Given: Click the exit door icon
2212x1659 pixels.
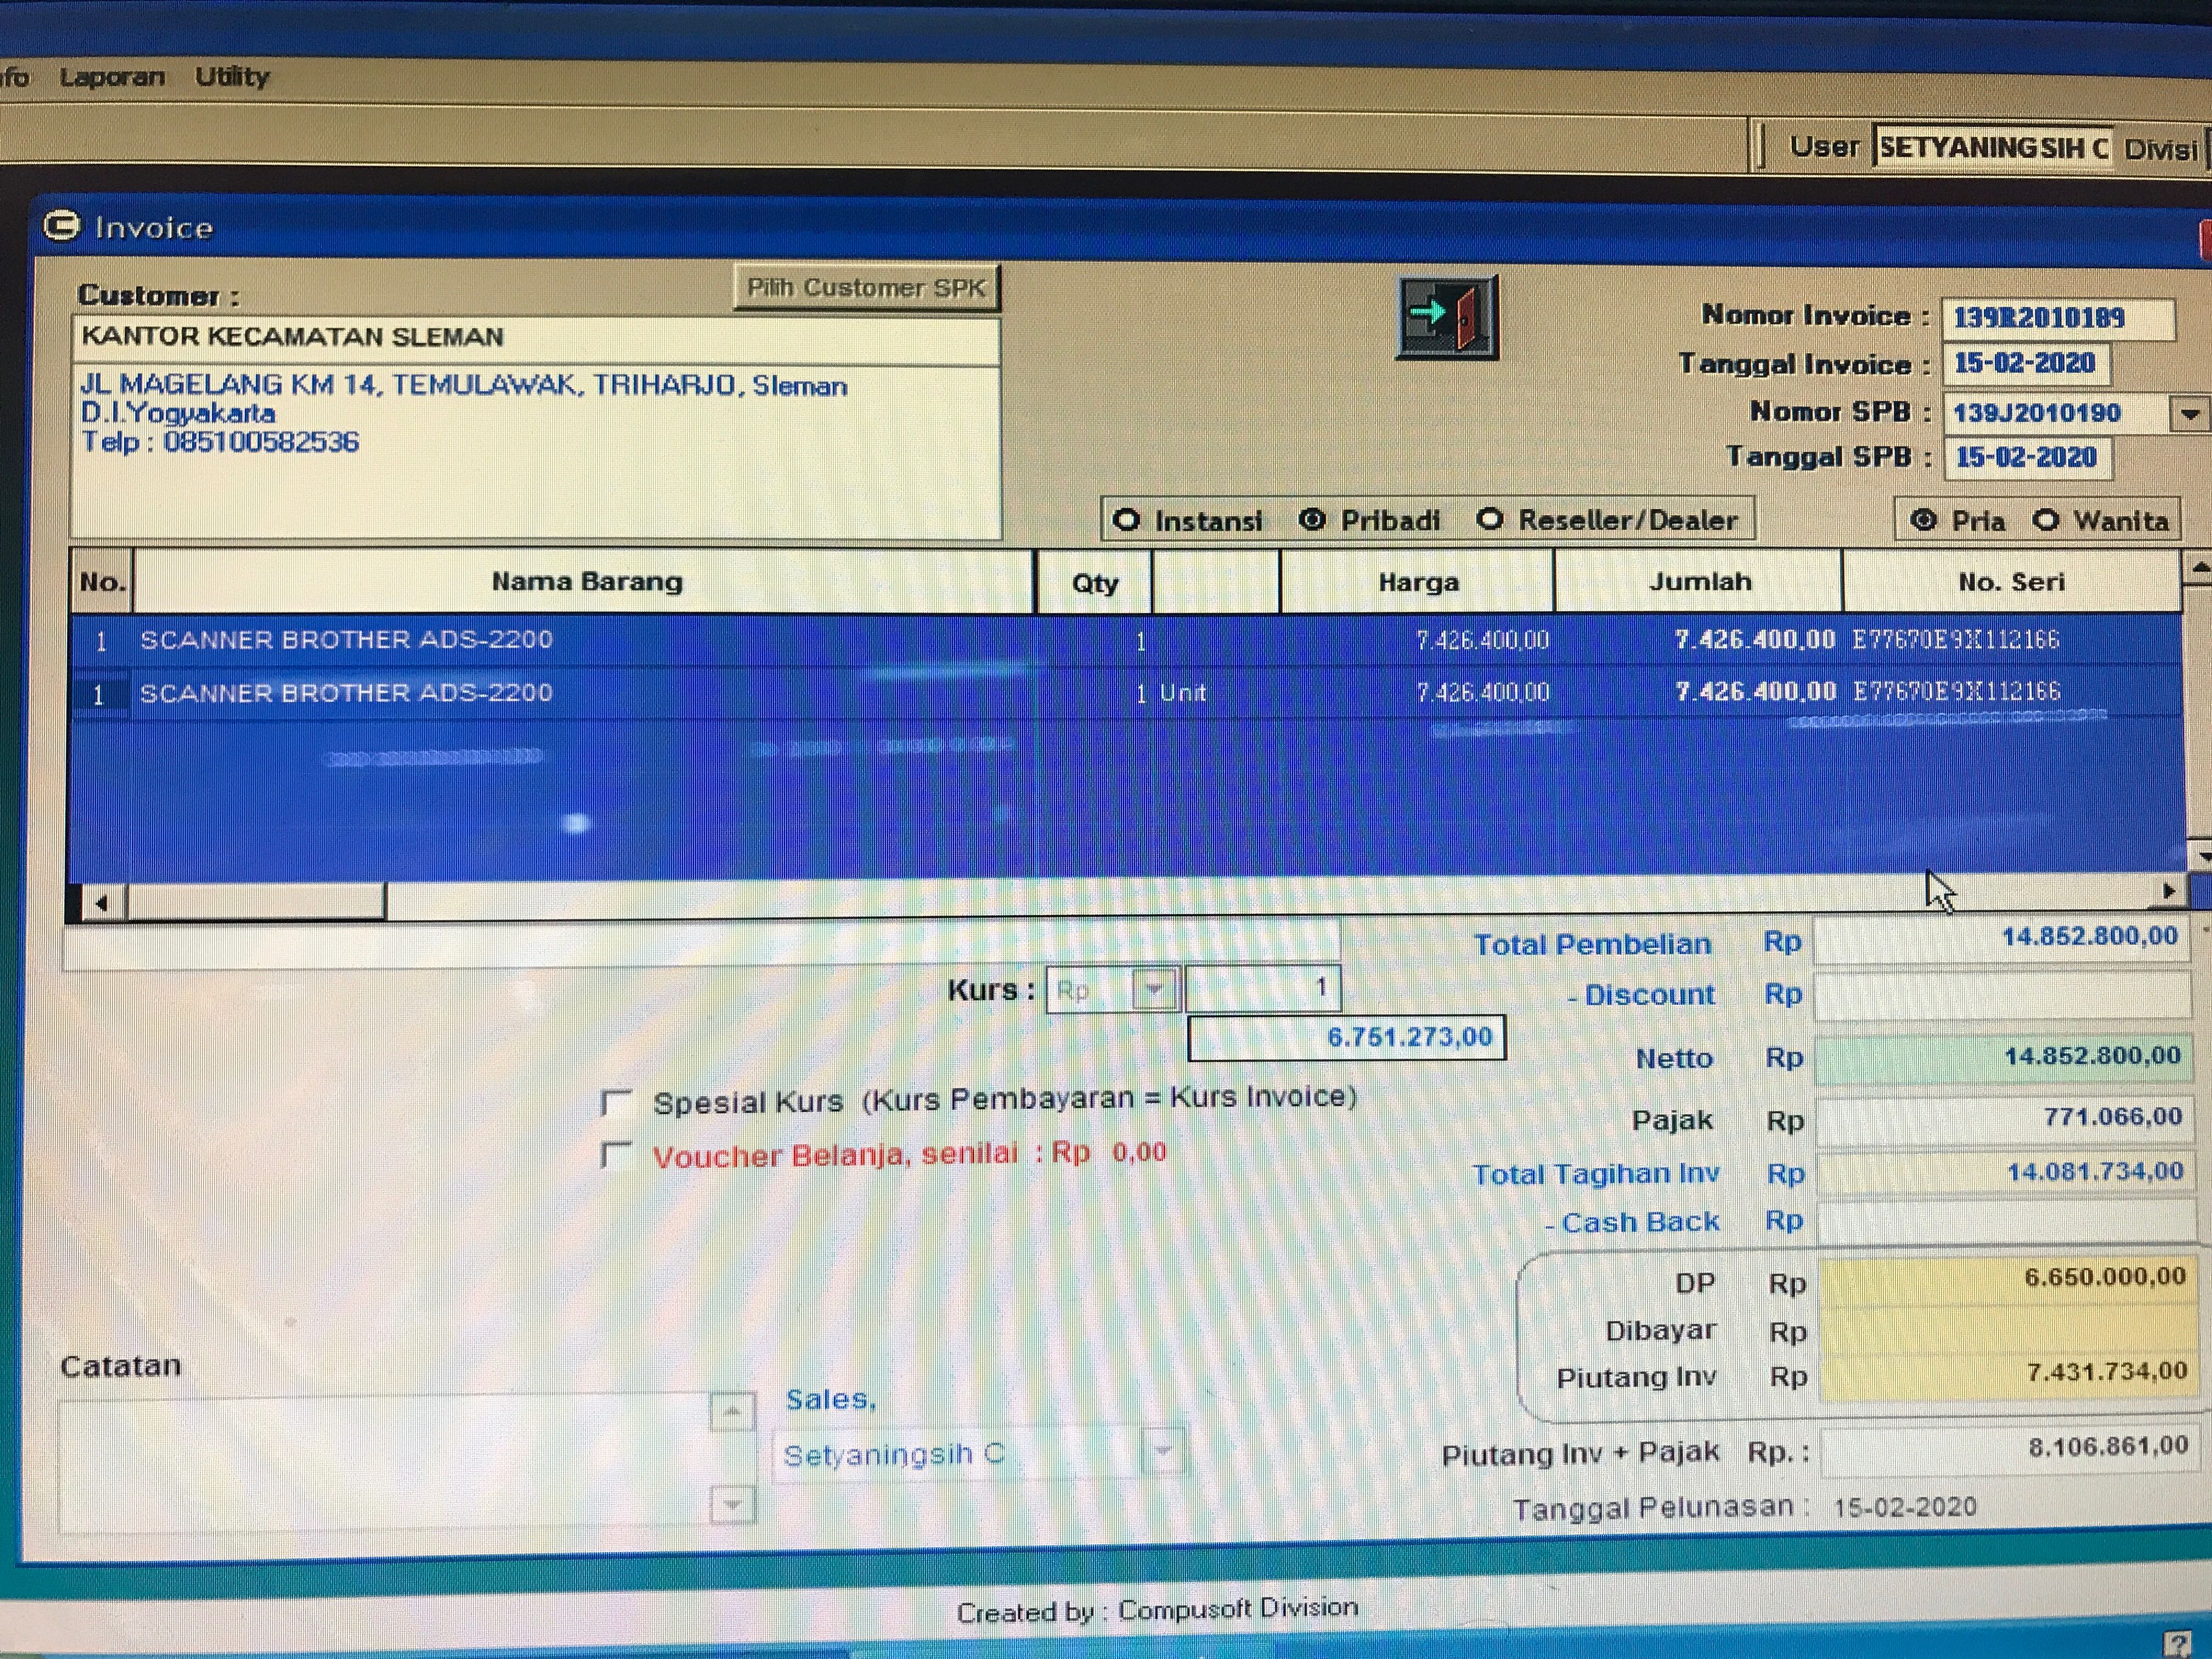Looking at the screenshot, I should (x=1447, y=318).
